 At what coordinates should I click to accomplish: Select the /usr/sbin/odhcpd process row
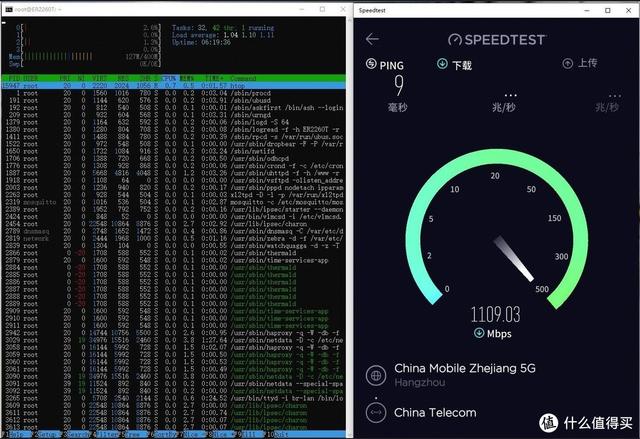(173, 158)
